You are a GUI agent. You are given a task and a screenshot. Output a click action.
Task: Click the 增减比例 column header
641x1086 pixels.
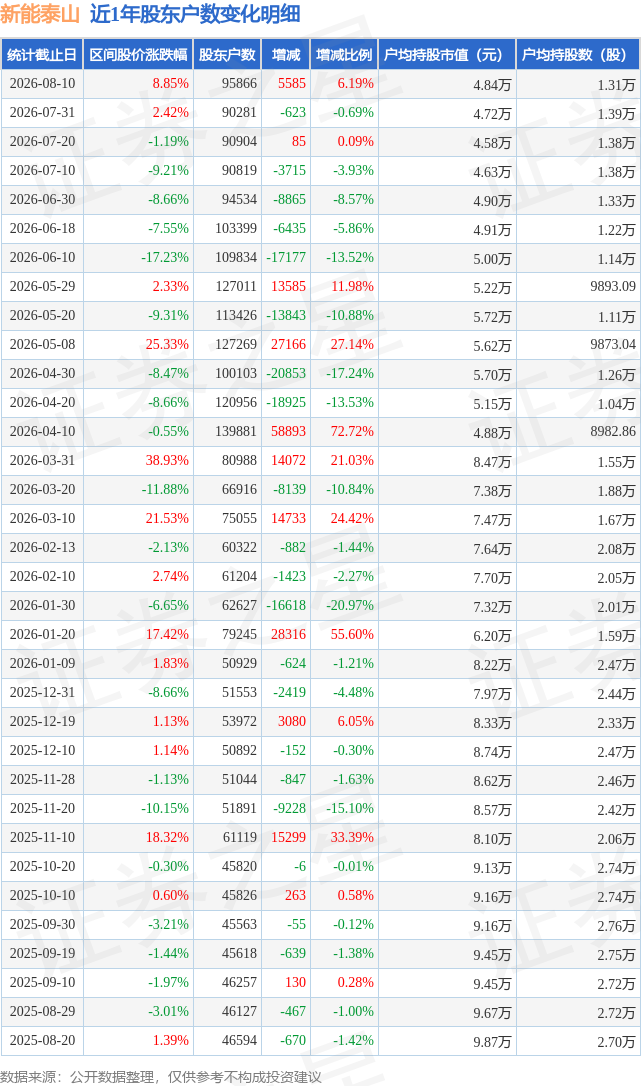point(344,55)
